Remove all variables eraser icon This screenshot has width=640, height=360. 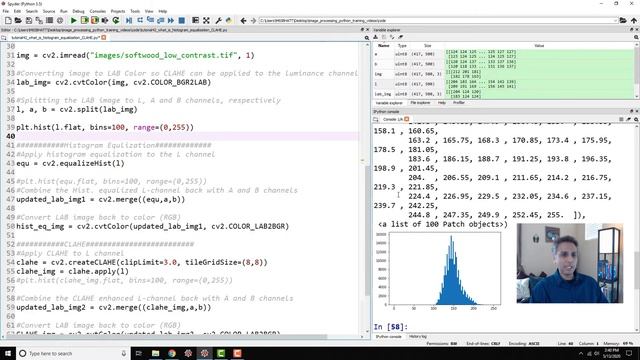pyautogui.click(x=400, y=37)
